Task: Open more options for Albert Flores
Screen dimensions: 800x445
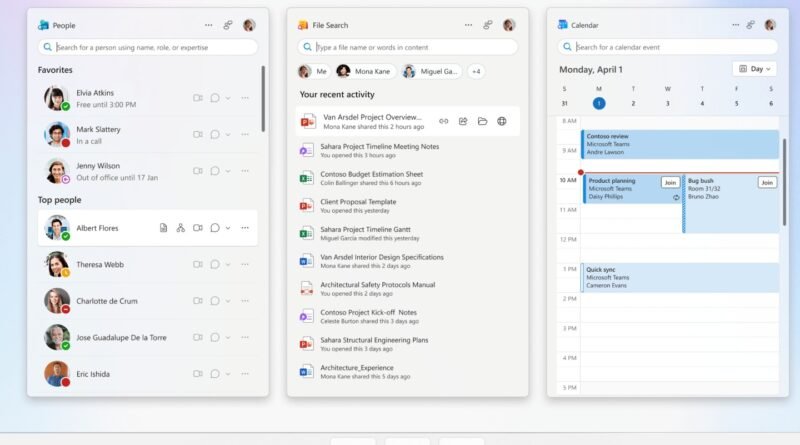Action: pyautogui.click(x=245, y=228)
